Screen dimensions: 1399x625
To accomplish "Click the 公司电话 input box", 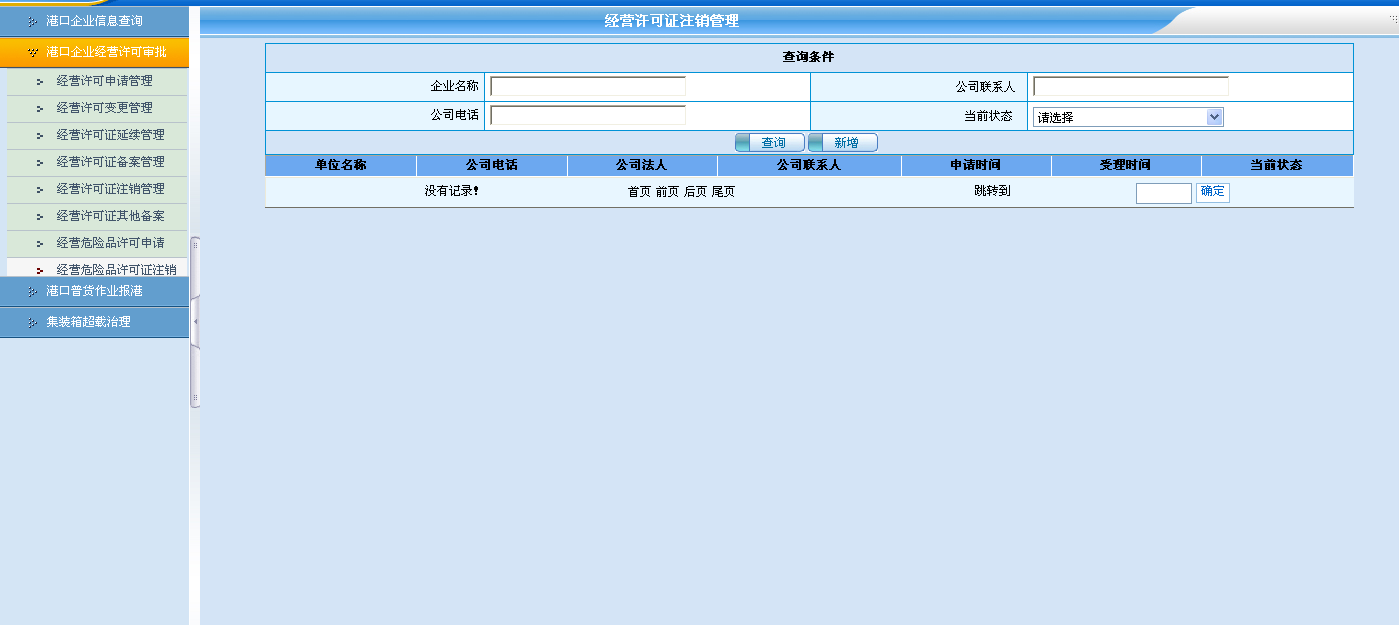I will (588, 115).
